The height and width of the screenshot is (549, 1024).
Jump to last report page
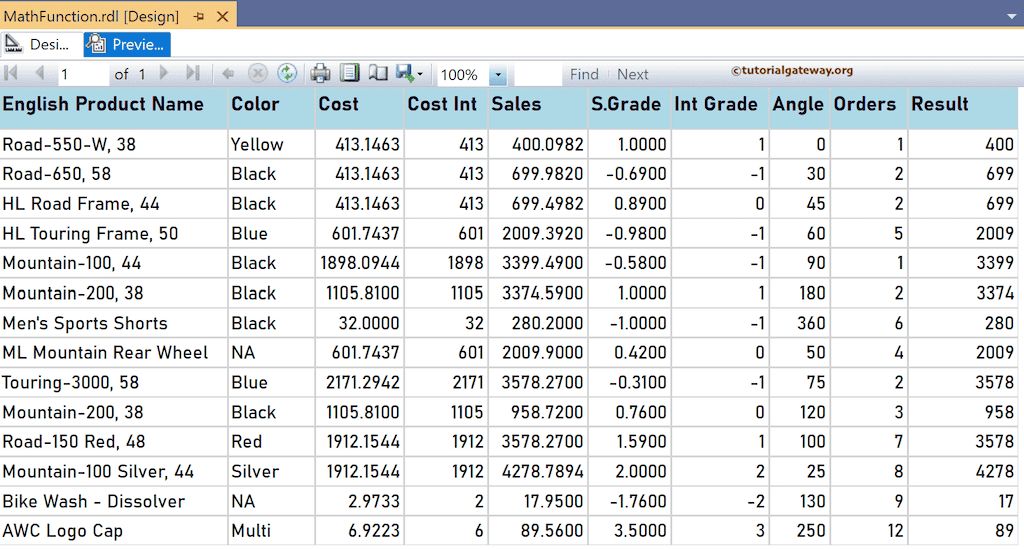click(192, 73)
